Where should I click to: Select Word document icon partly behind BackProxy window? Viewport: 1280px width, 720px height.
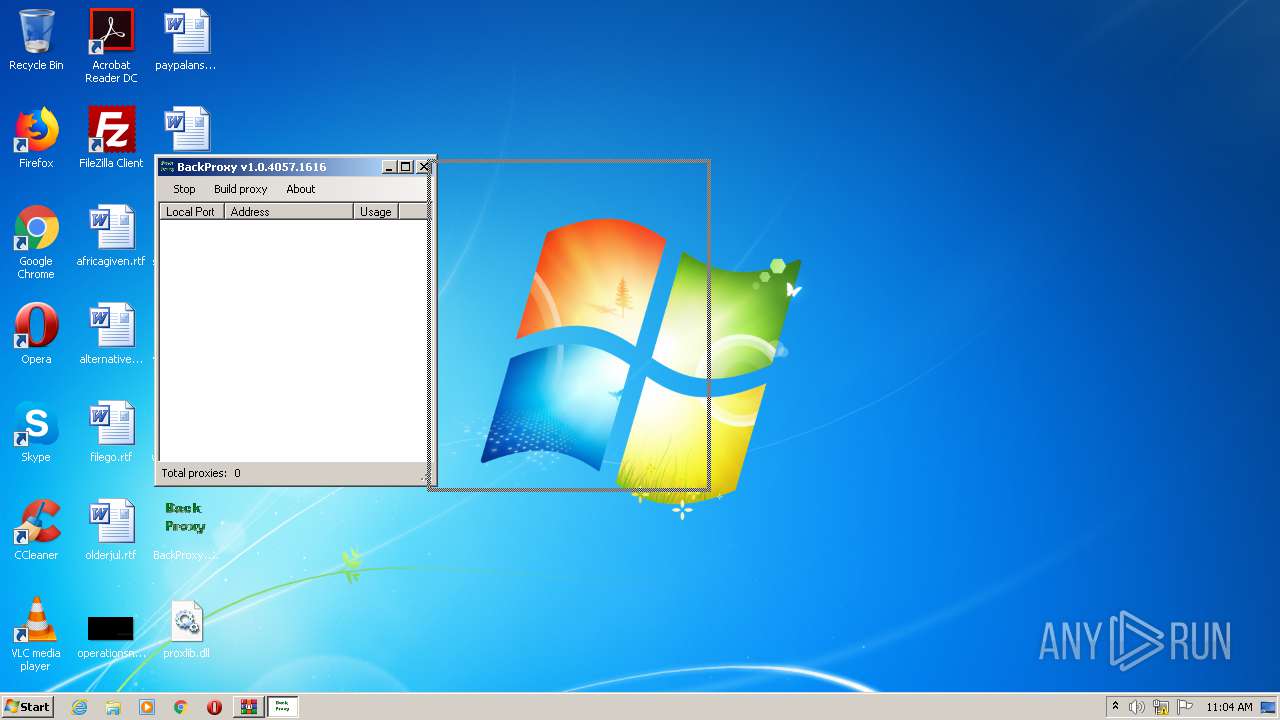pyautogui.click(x=186, y=130)
